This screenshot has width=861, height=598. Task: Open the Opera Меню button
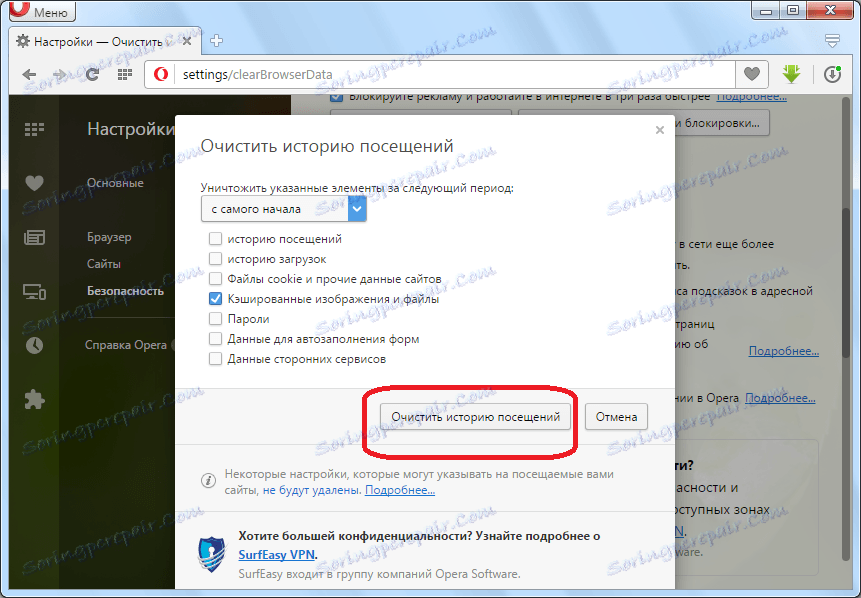(42, 10)
